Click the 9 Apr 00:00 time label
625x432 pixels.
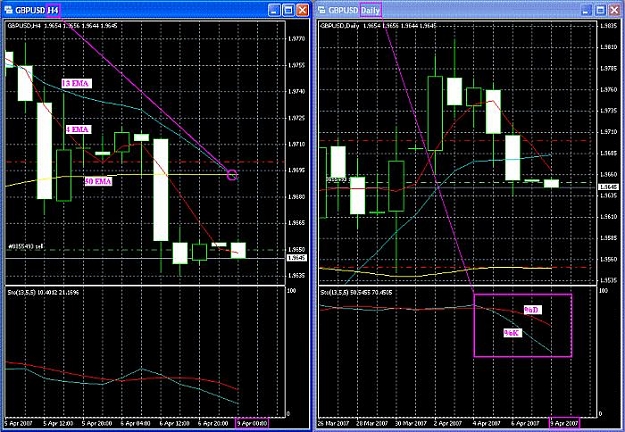(x=252, y=423)
